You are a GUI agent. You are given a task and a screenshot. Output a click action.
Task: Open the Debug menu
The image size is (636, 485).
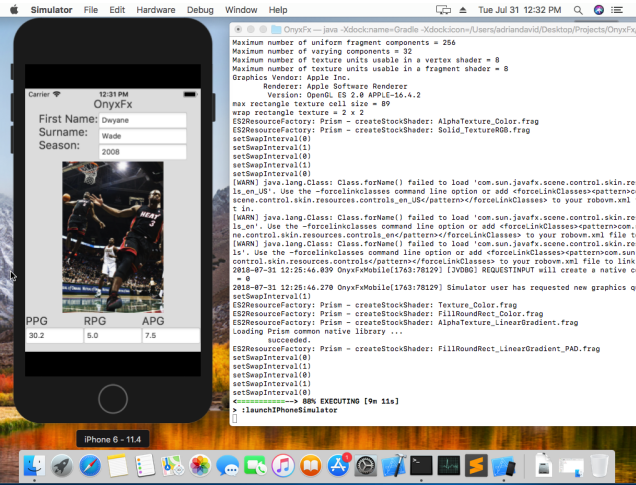[200, 10]
